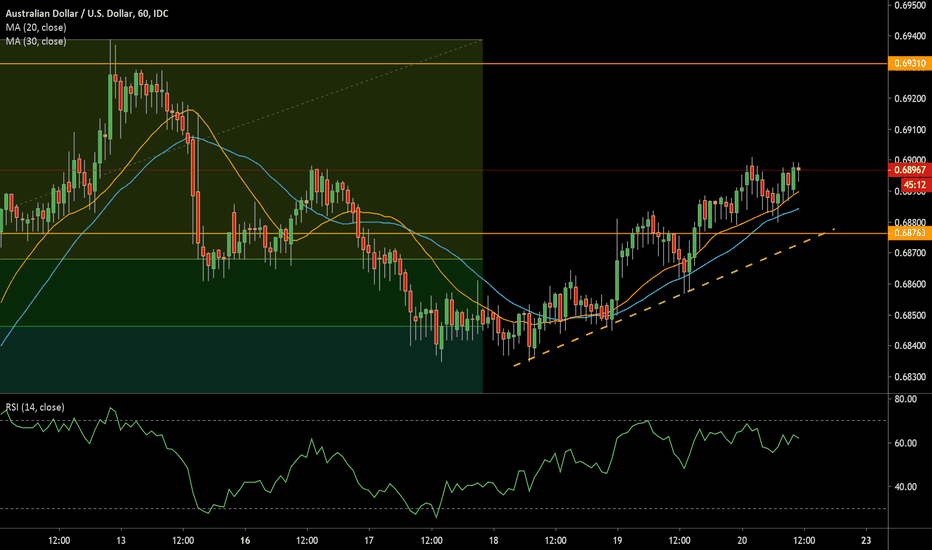Click the 40.00 level on RSI scale
The width and height of the screenshot is (932, 550).
[908, 487]
